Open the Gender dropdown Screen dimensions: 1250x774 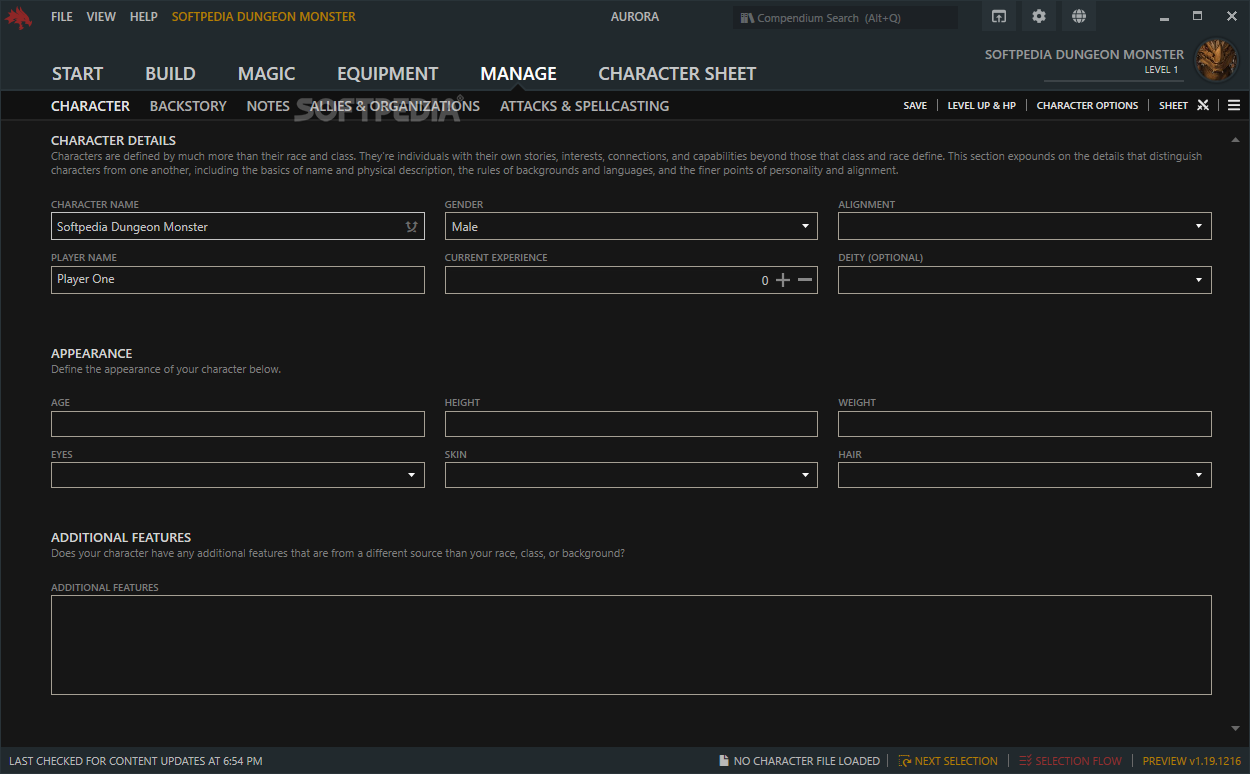click(631, 226)
